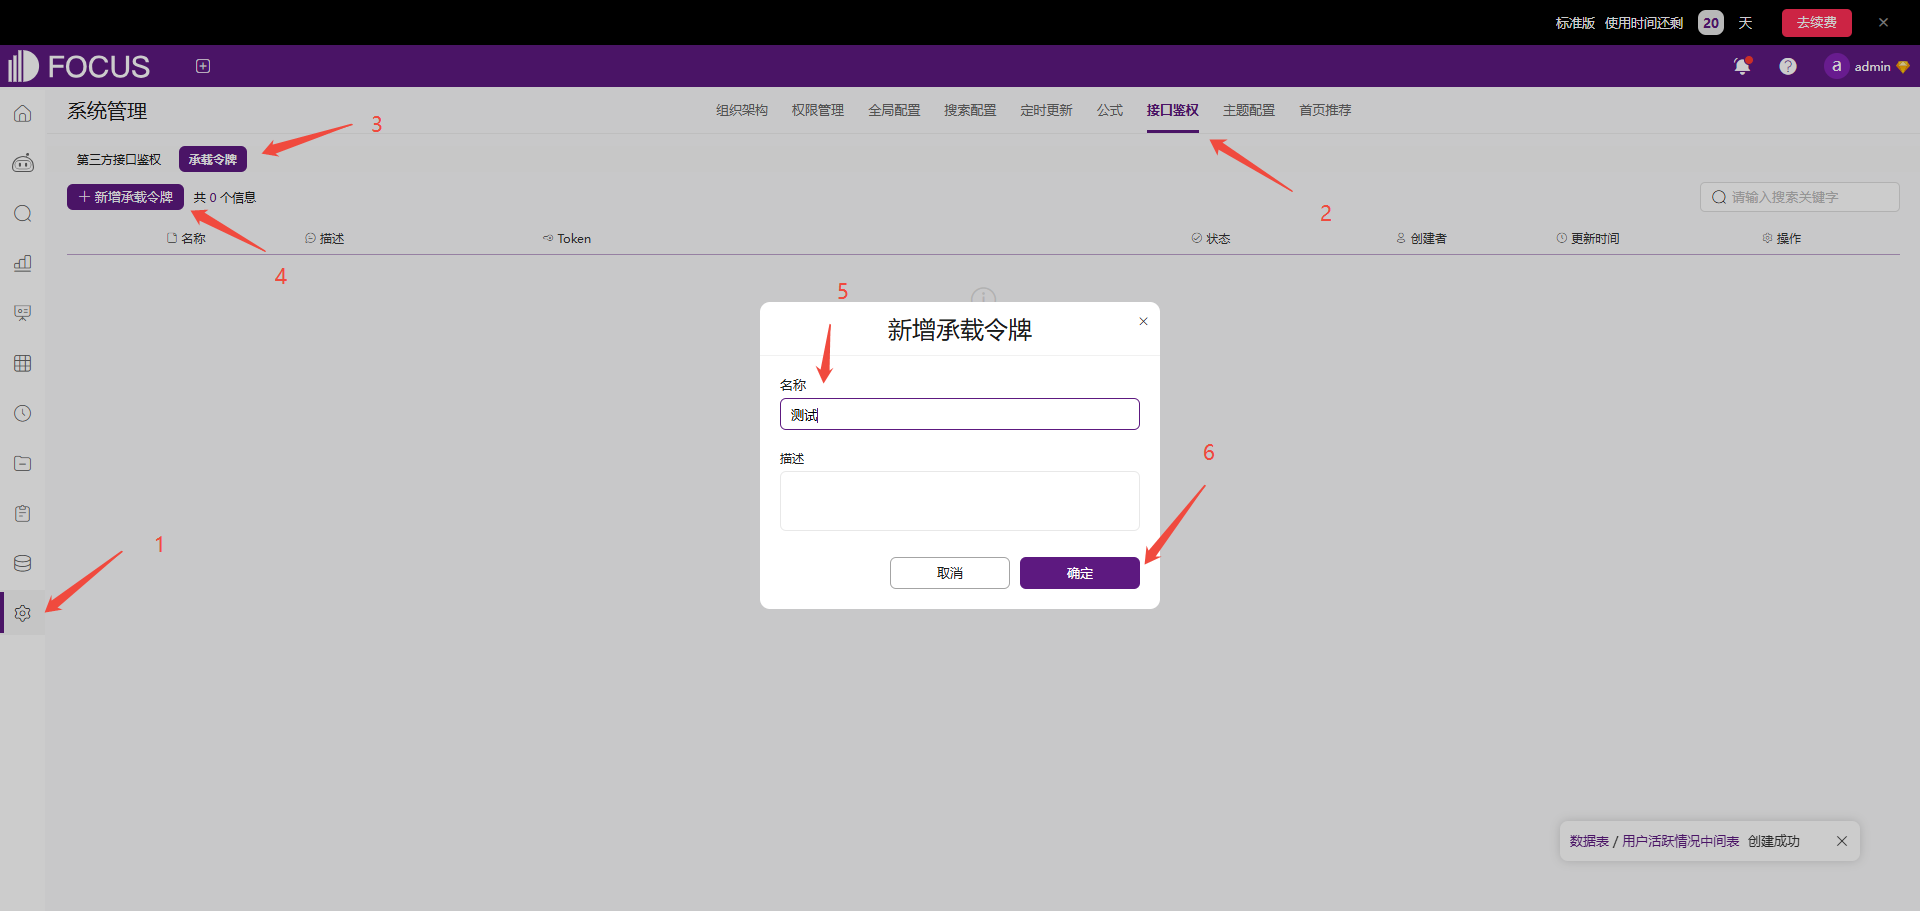Close the trial reminder banner at top
The height and width of the screenshot is (911, 1920).
click(1883, 22)
